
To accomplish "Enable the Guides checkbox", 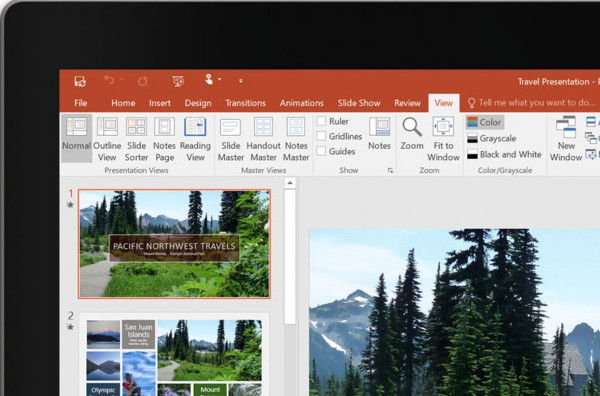I will pos(321,151).
